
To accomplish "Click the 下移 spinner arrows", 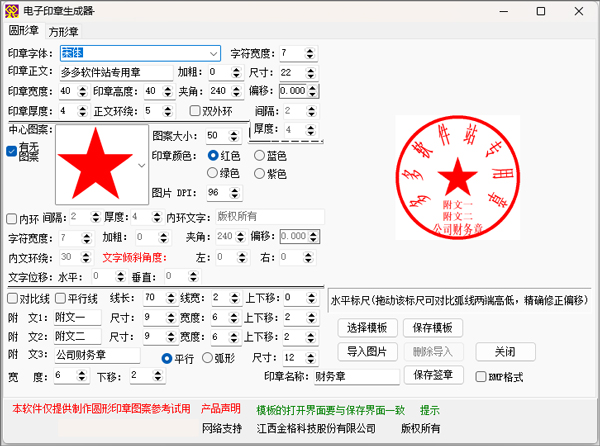I will pos(158,376).
